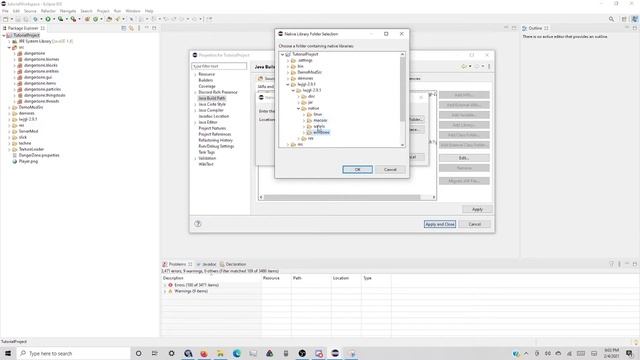Screen dimensions: 640x360
Task: Collapse TutorialProject root in folder dialog
Action: (282, 54)
